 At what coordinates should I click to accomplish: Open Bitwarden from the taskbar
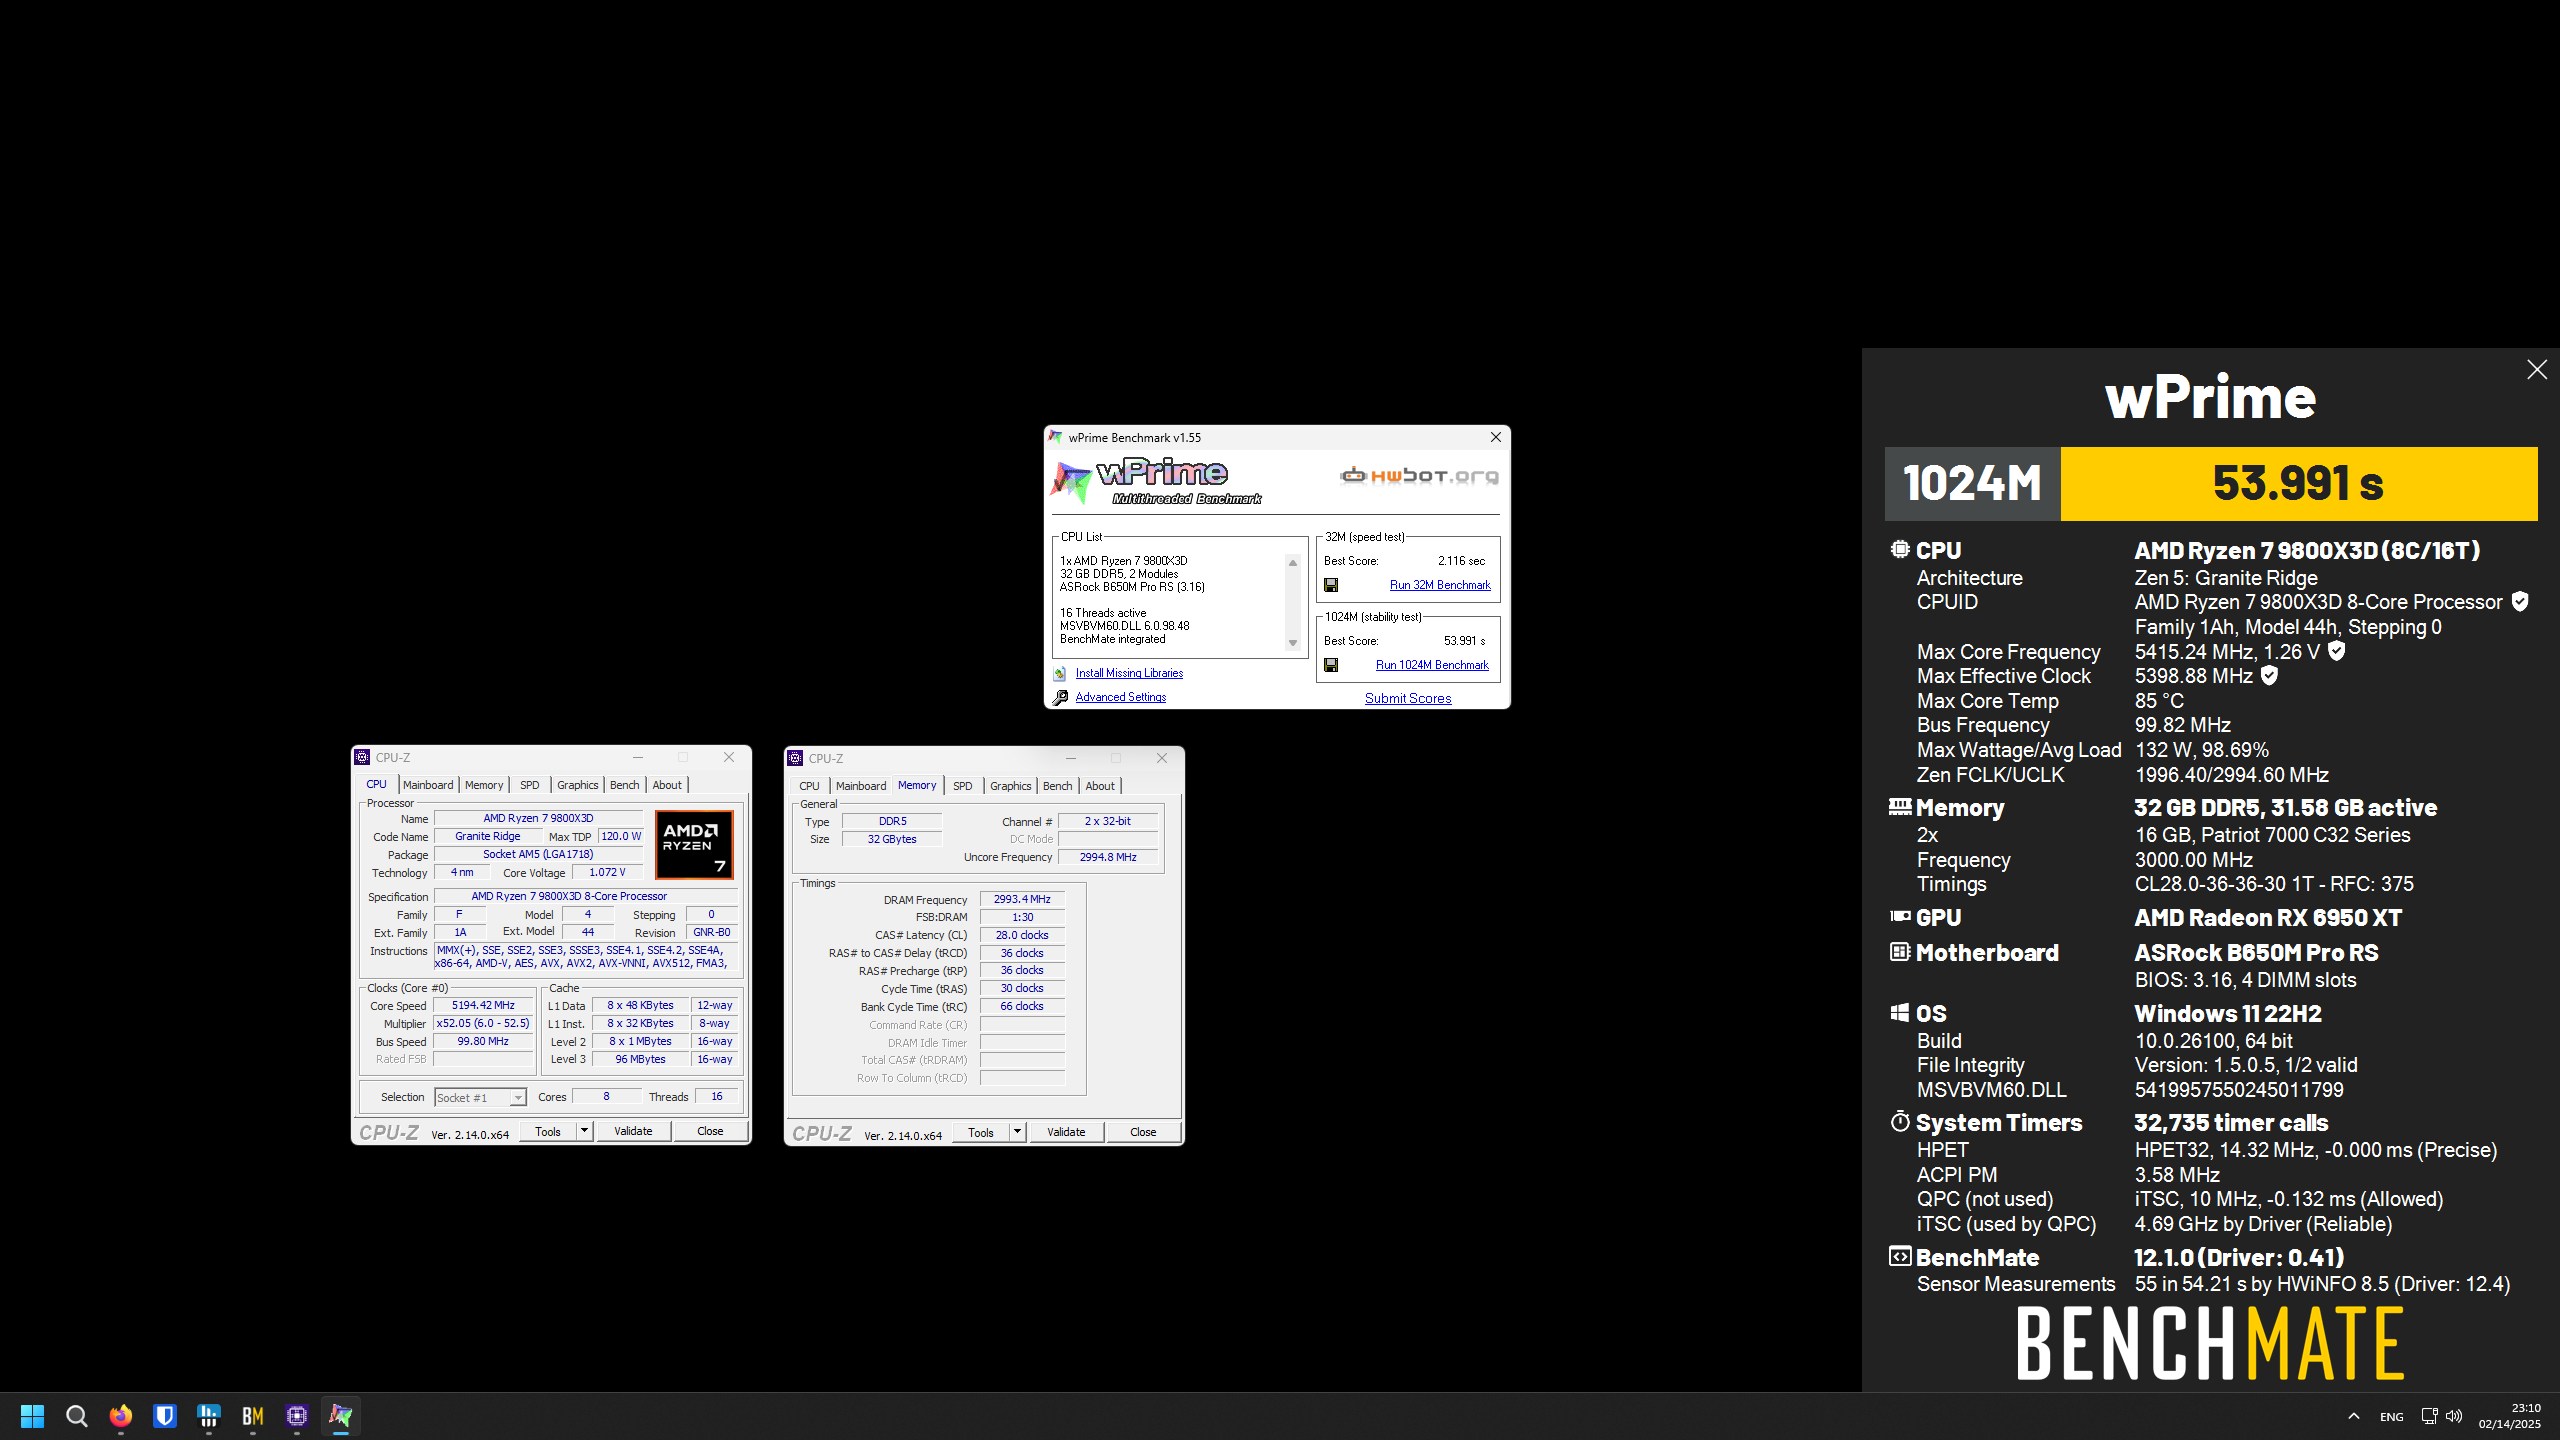coord(164,1416)
